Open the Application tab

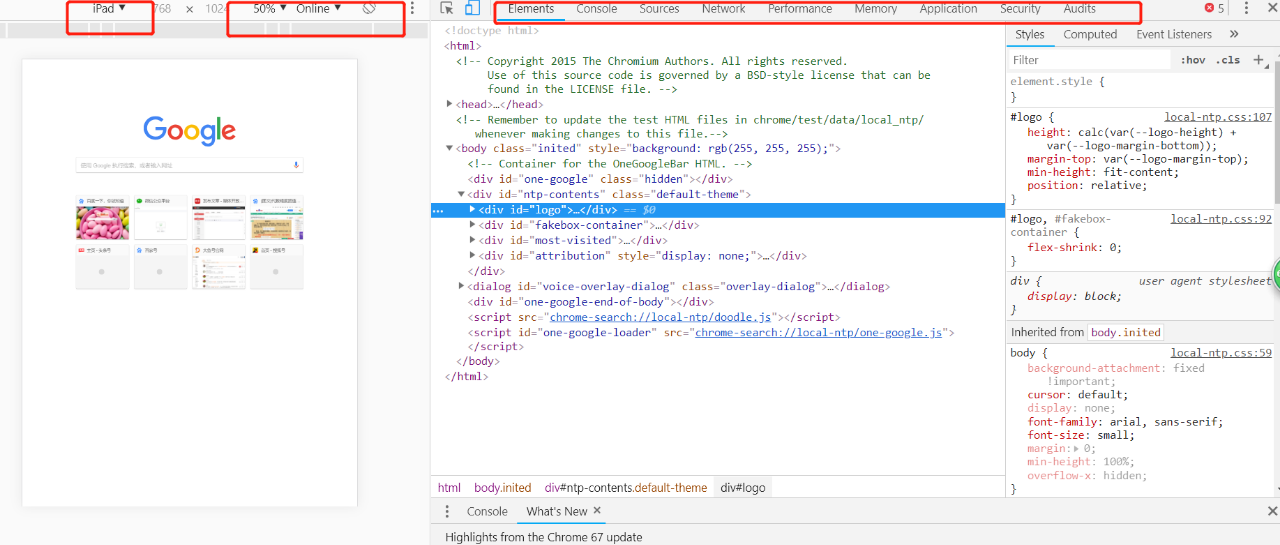(948, 9)
